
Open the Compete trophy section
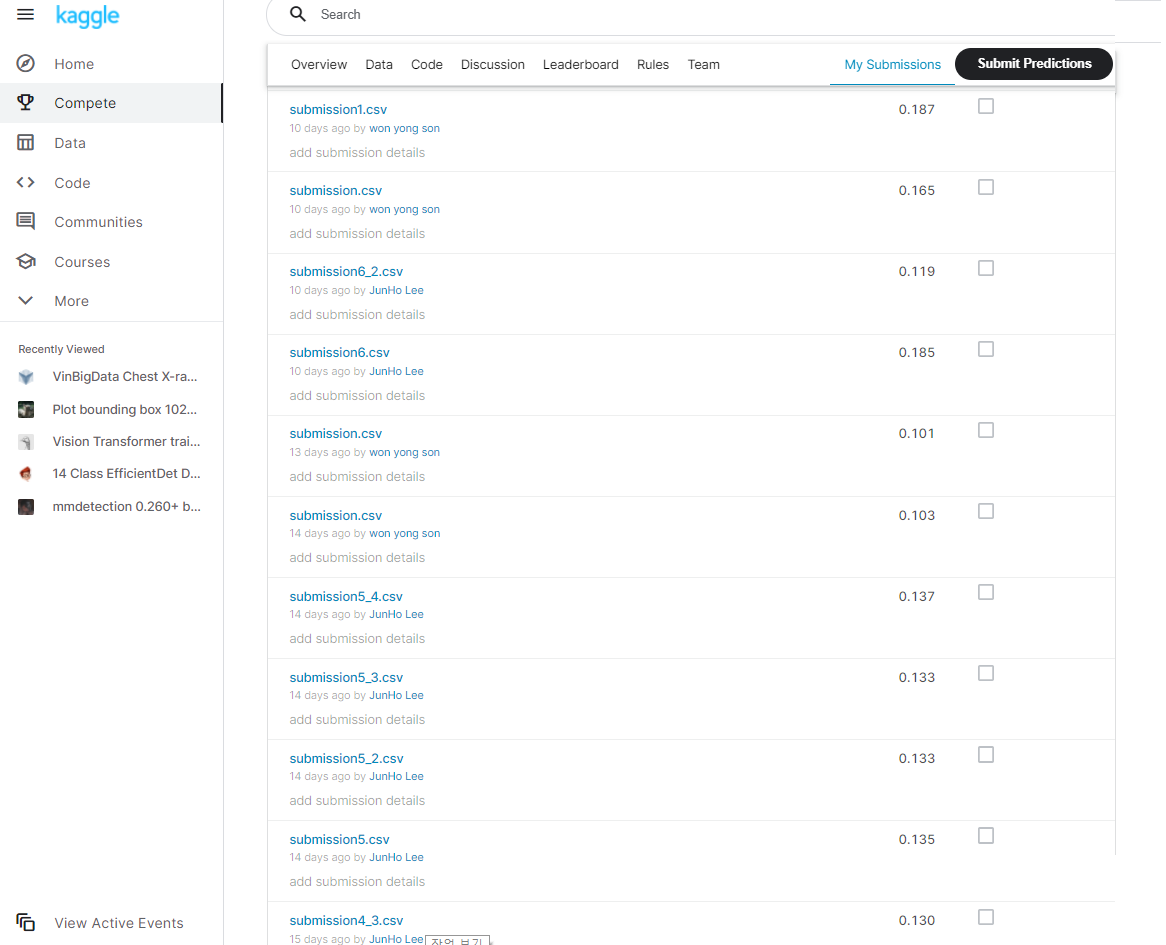[x=84, y=102]
